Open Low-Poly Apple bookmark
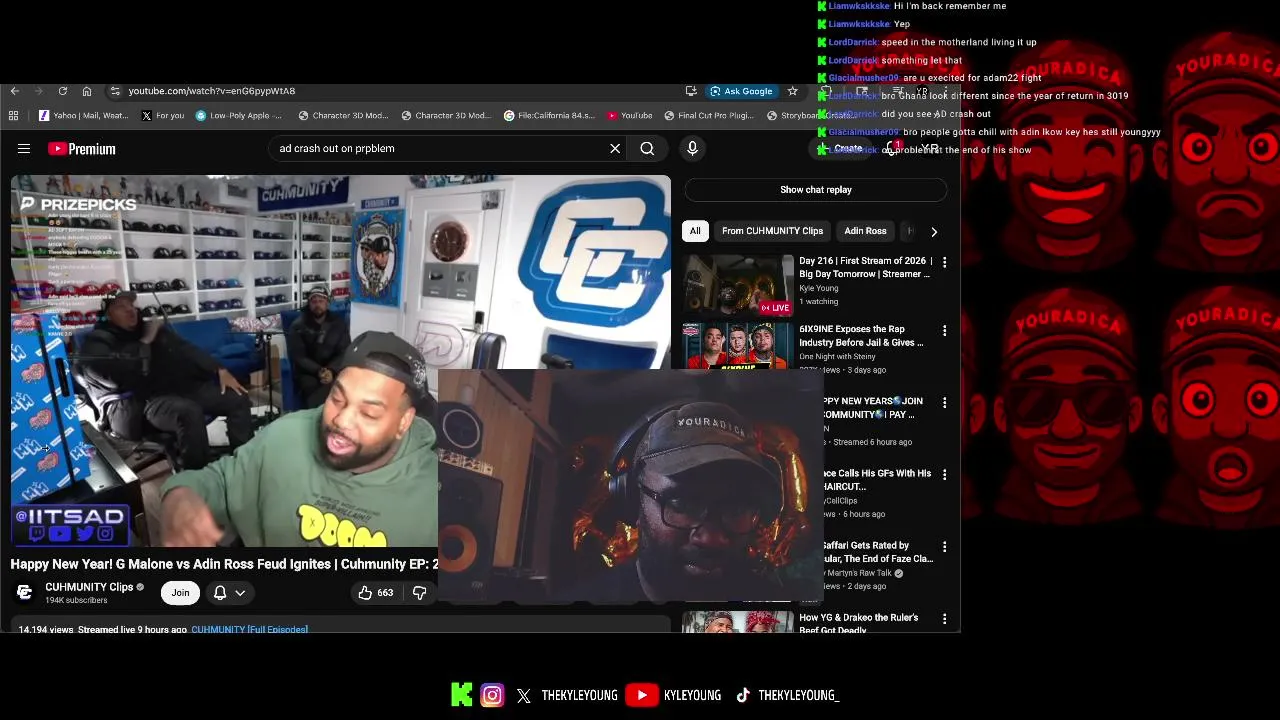1280x720 pixels. tap(239, 116)
